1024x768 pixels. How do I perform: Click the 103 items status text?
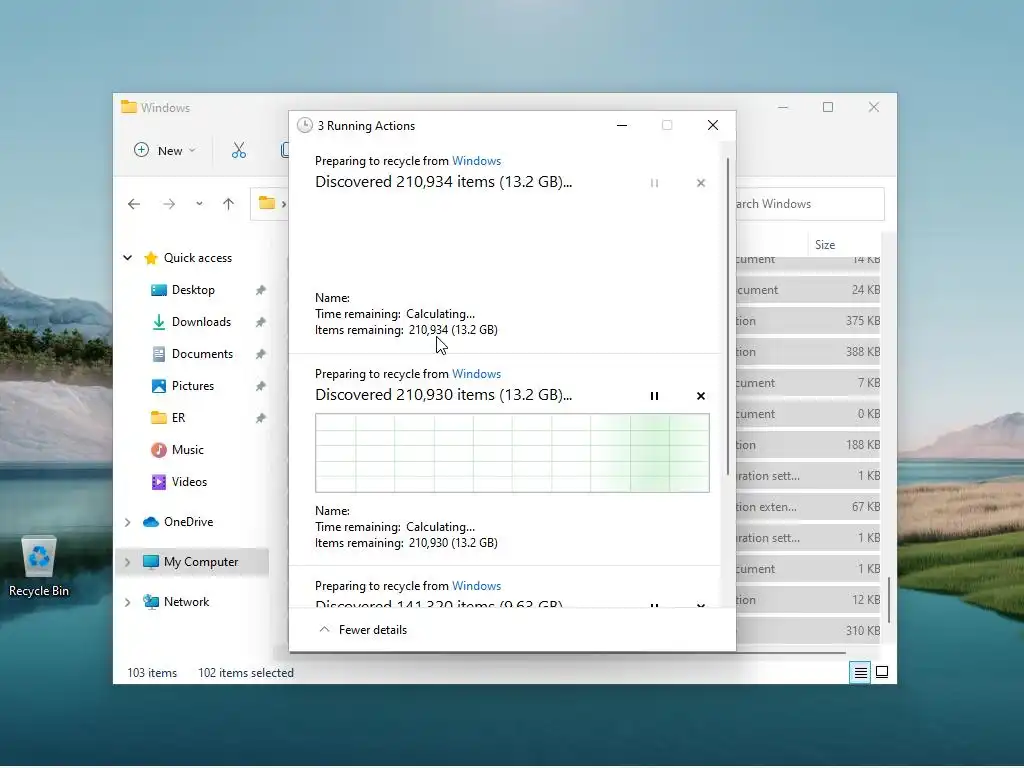click(152, 673)
